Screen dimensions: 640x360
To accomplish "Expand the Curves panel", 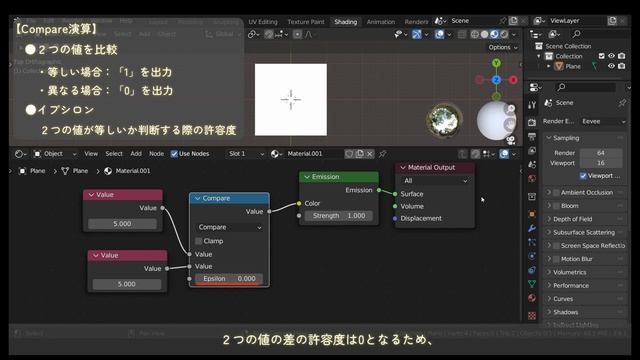I will pyautogui.click(x=562, y=299).
